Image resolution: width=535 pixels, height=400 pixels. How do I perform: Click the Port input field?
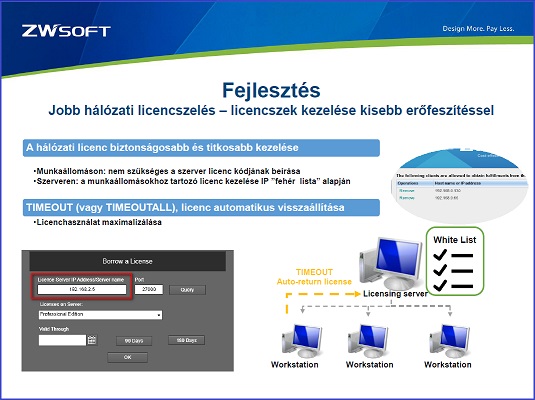149,289
